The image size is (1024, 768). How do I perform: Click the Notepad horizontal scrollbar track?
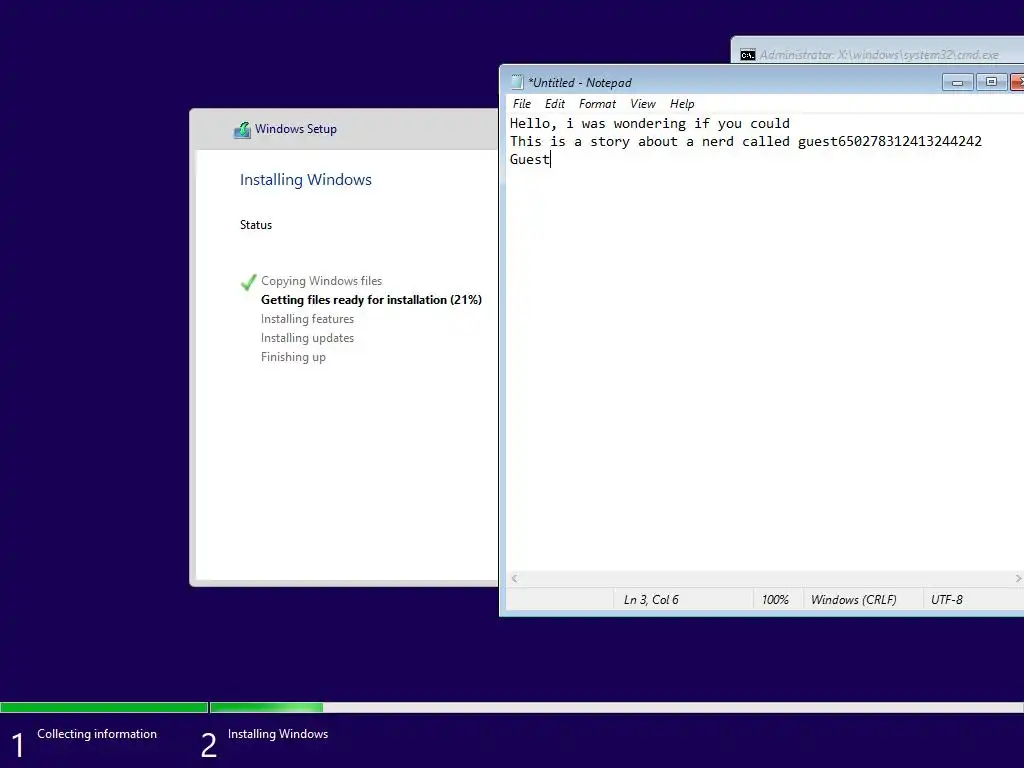point(766,579)
